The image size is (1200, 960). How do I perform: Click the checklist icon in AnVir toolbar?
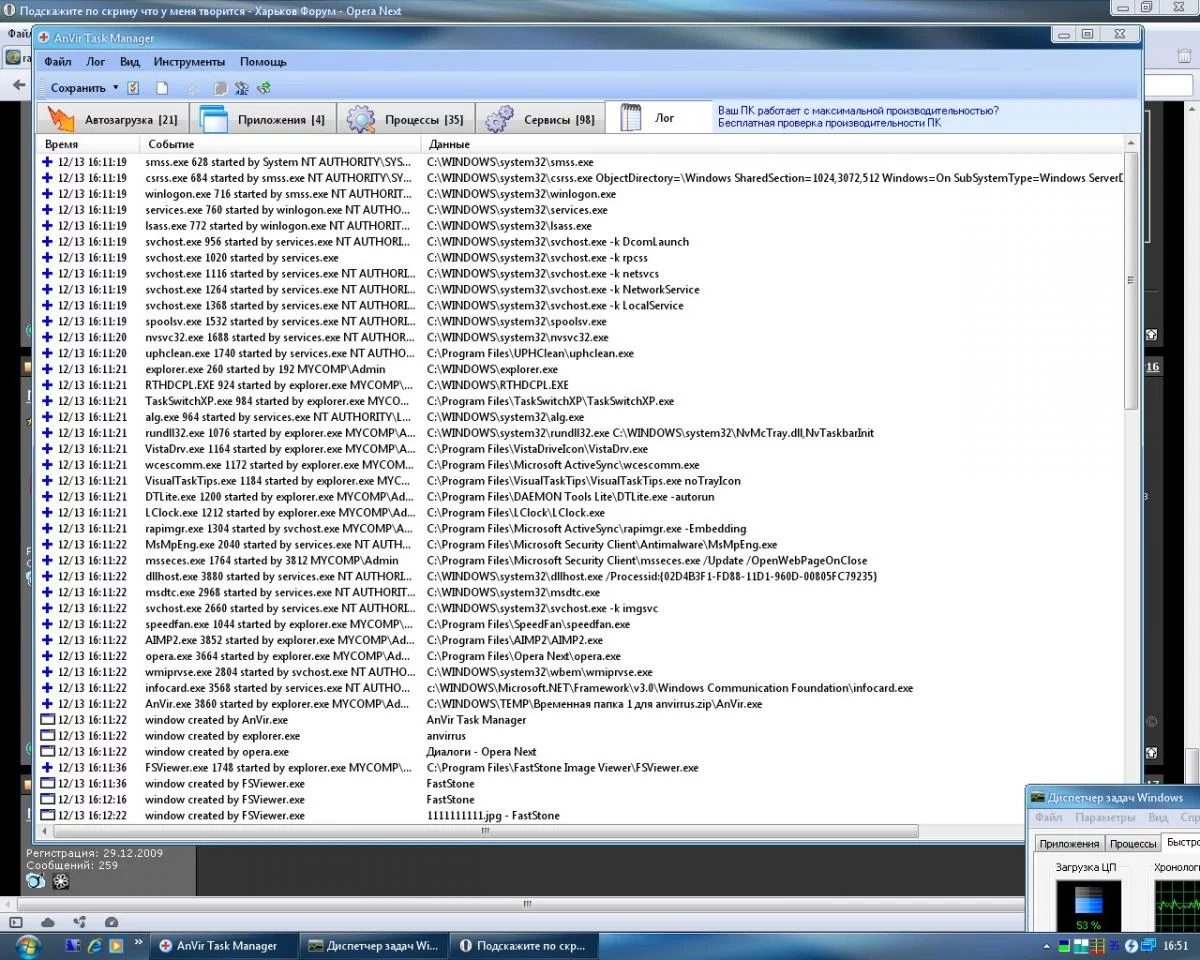[133, 88]
